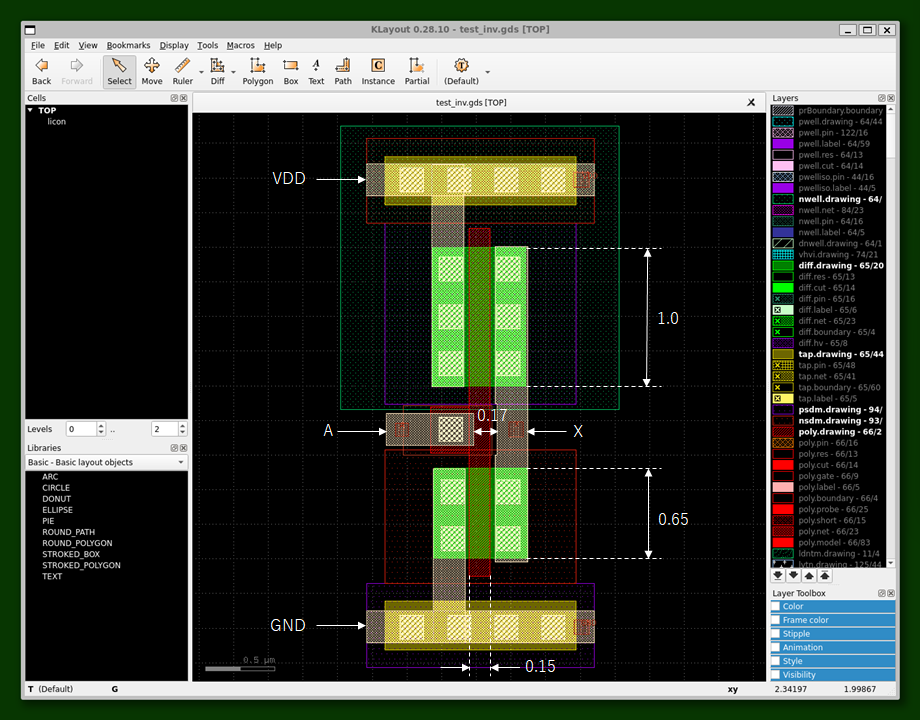Open the Bookmarks menu
Image resolution: width=920 pixels, height=720 pixels.
pyautogui.click(x=128, y=45)
